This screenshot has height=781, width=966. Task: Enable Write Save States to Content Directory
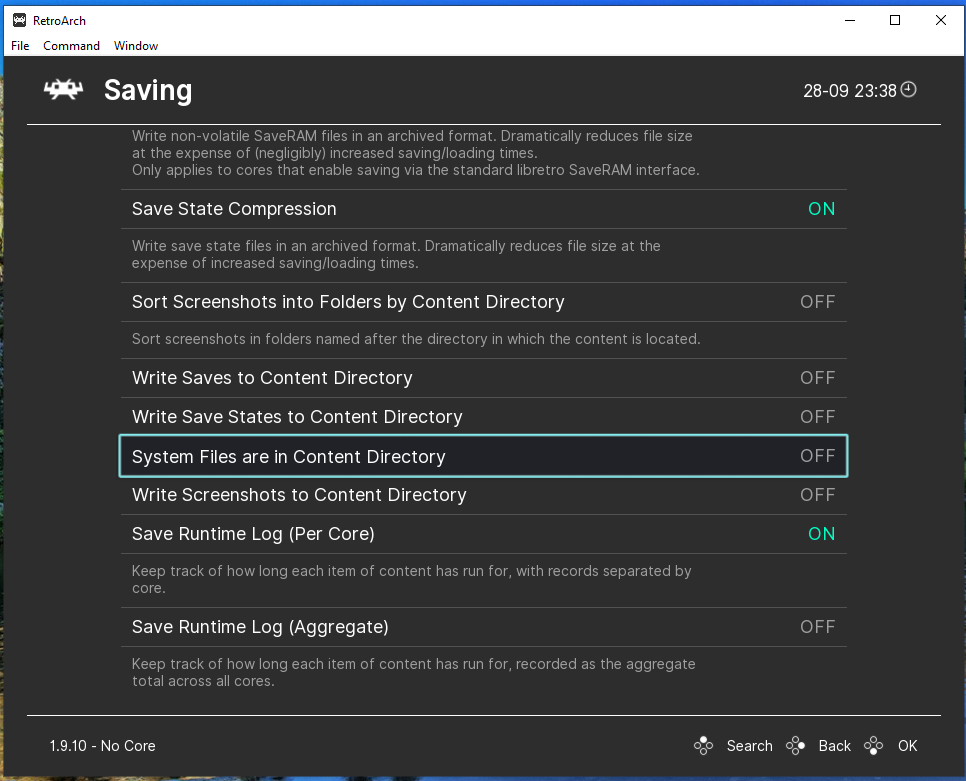pyautogui.click(x=817, y=417)
